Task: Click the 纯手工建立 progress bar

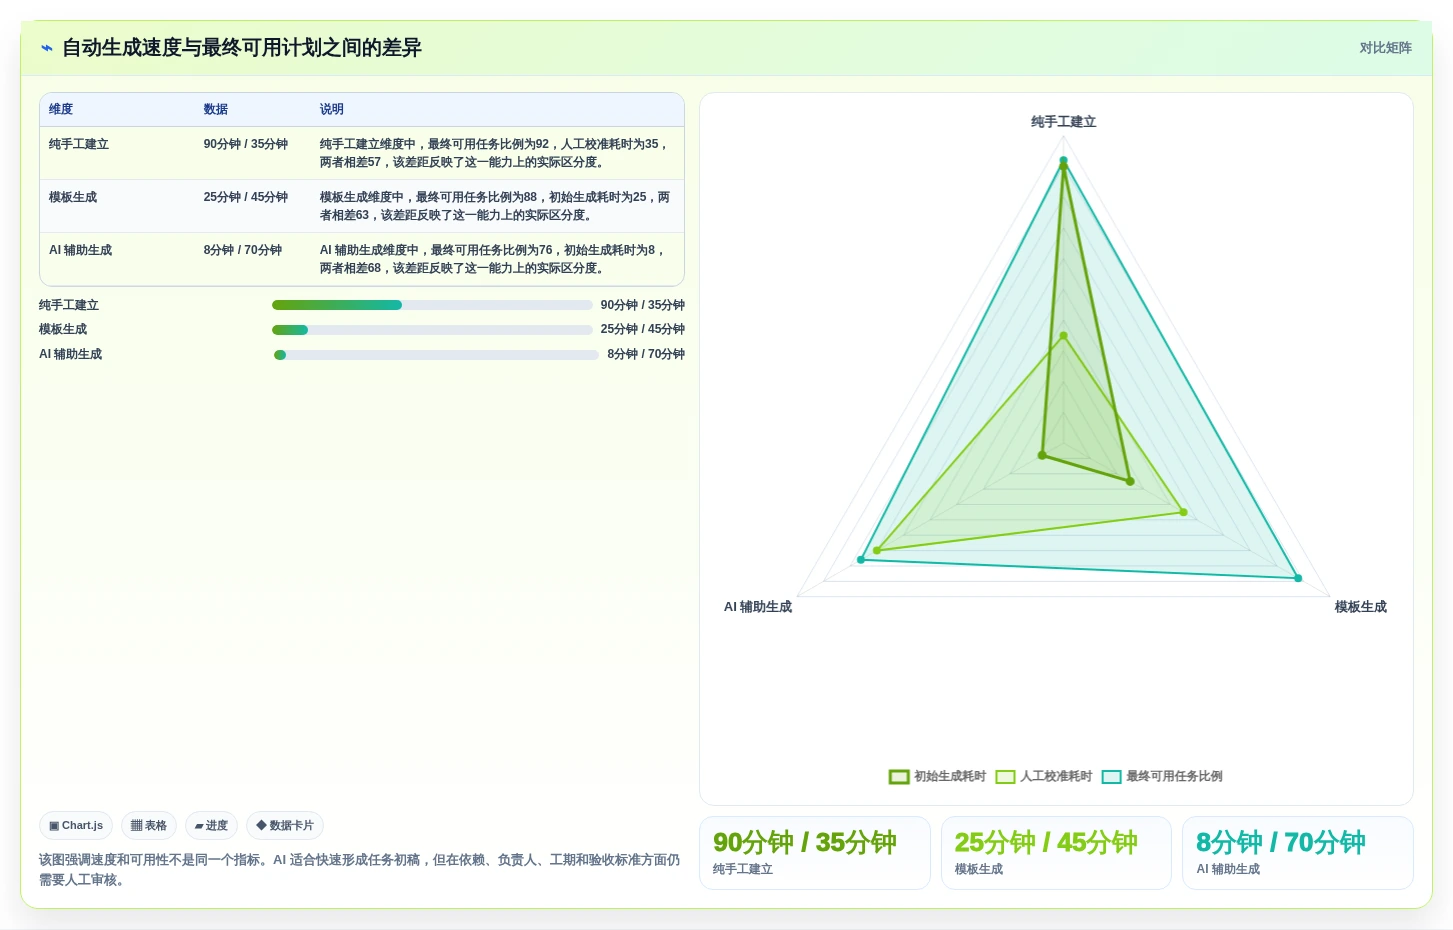Action: (x=432, y=305)
